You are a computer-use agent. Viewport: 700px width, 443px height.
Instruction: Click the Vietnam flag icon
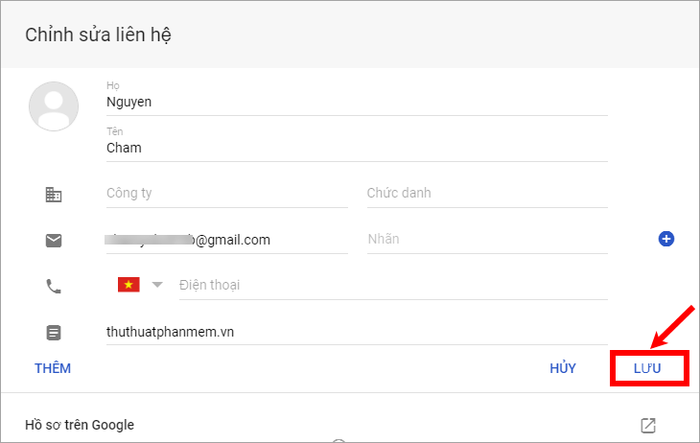(129, 284)
